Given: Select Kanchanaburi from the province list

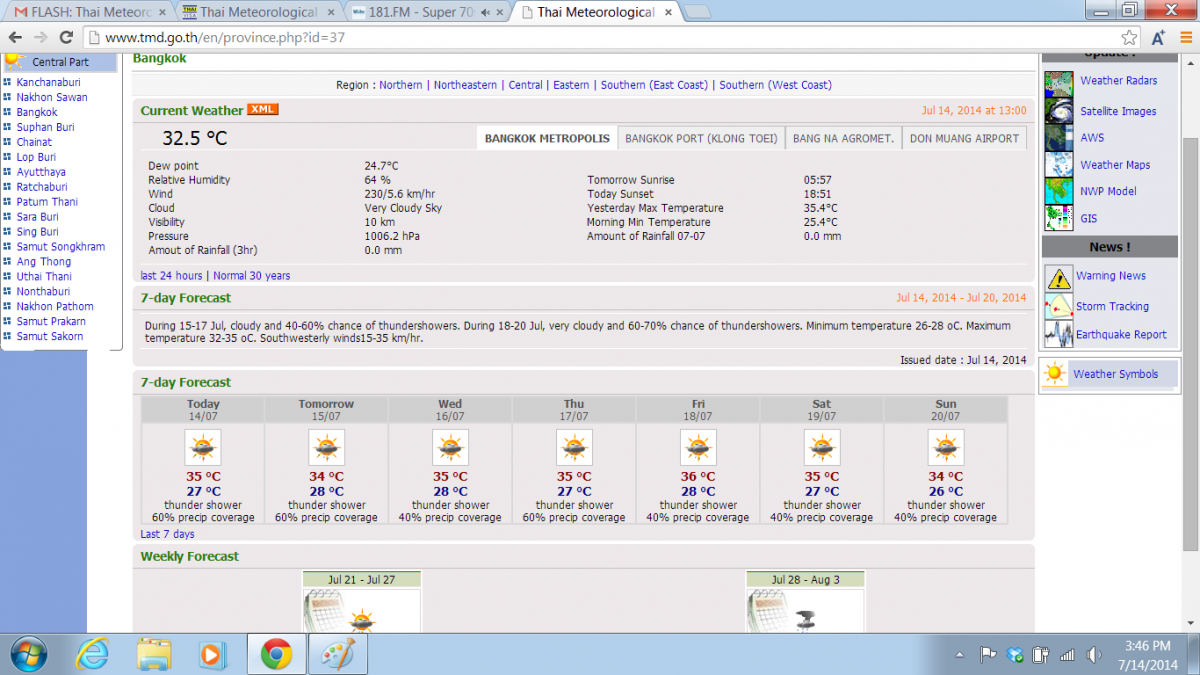Looking at the screenshot, I should (48, 82).
